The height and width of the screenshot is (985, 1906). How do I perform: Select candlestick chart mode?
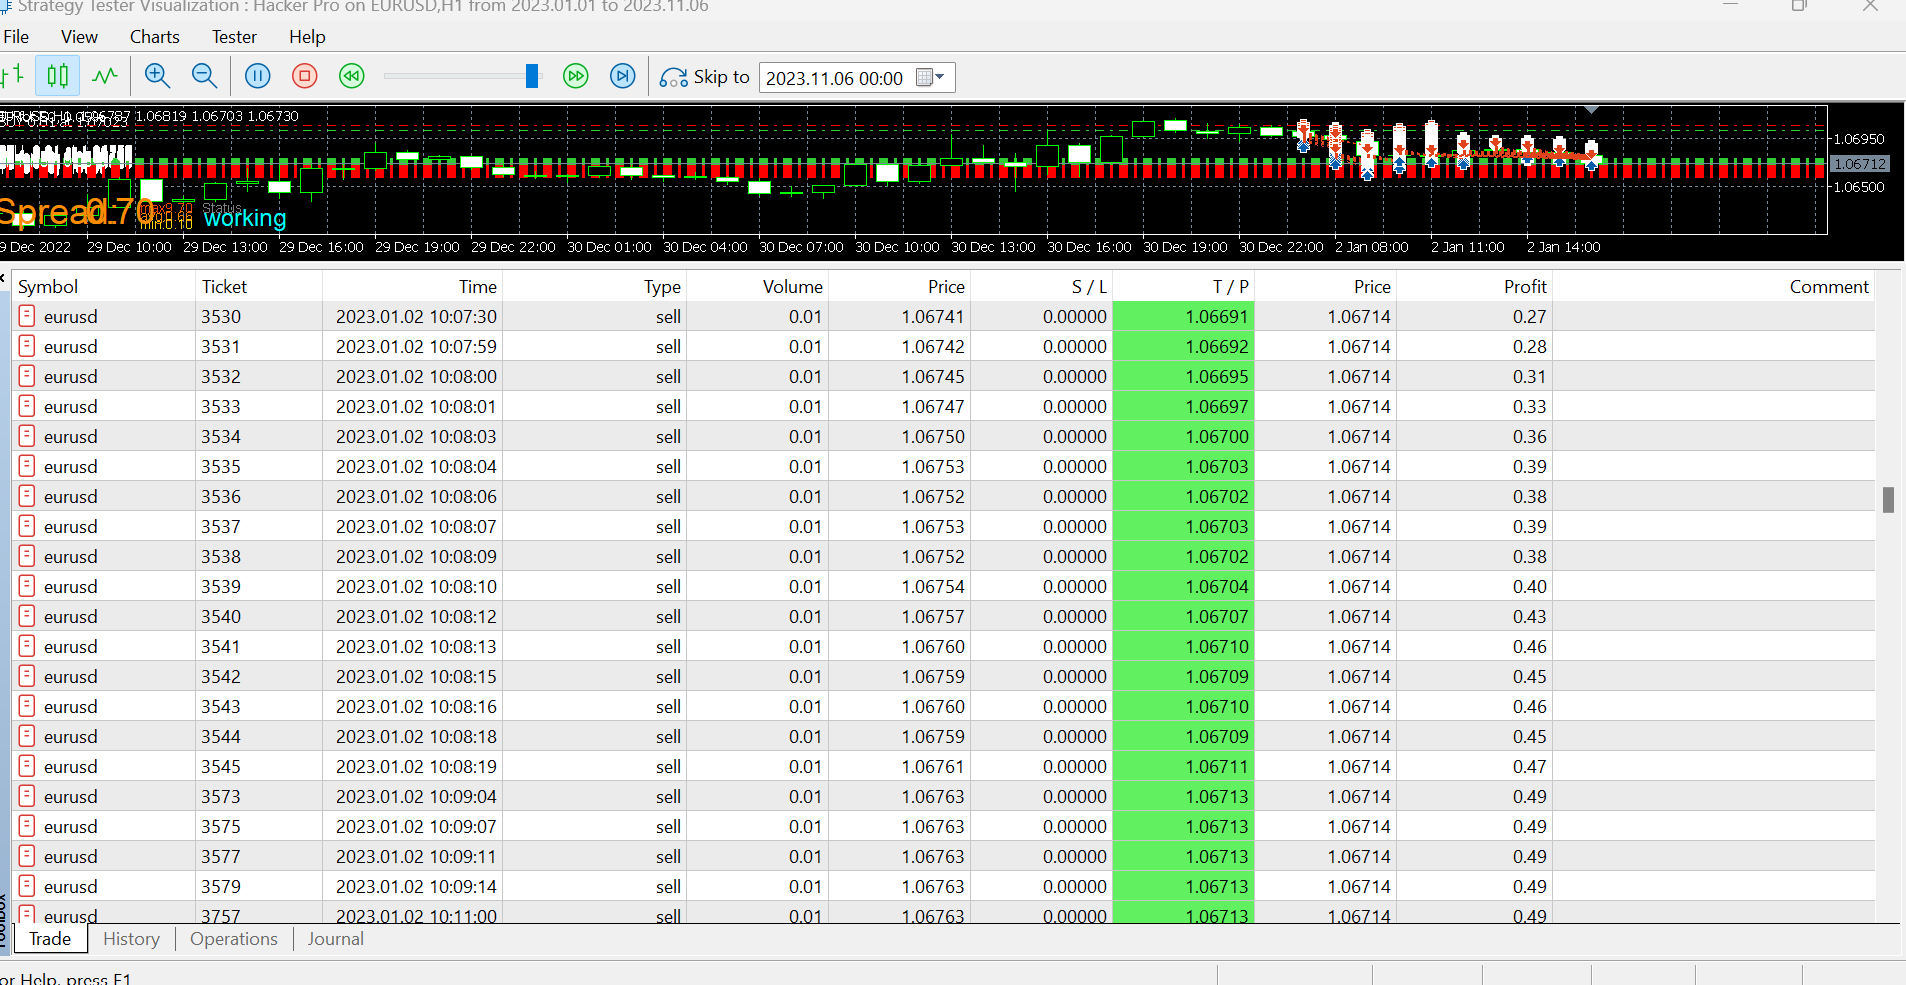coord(58,76)
